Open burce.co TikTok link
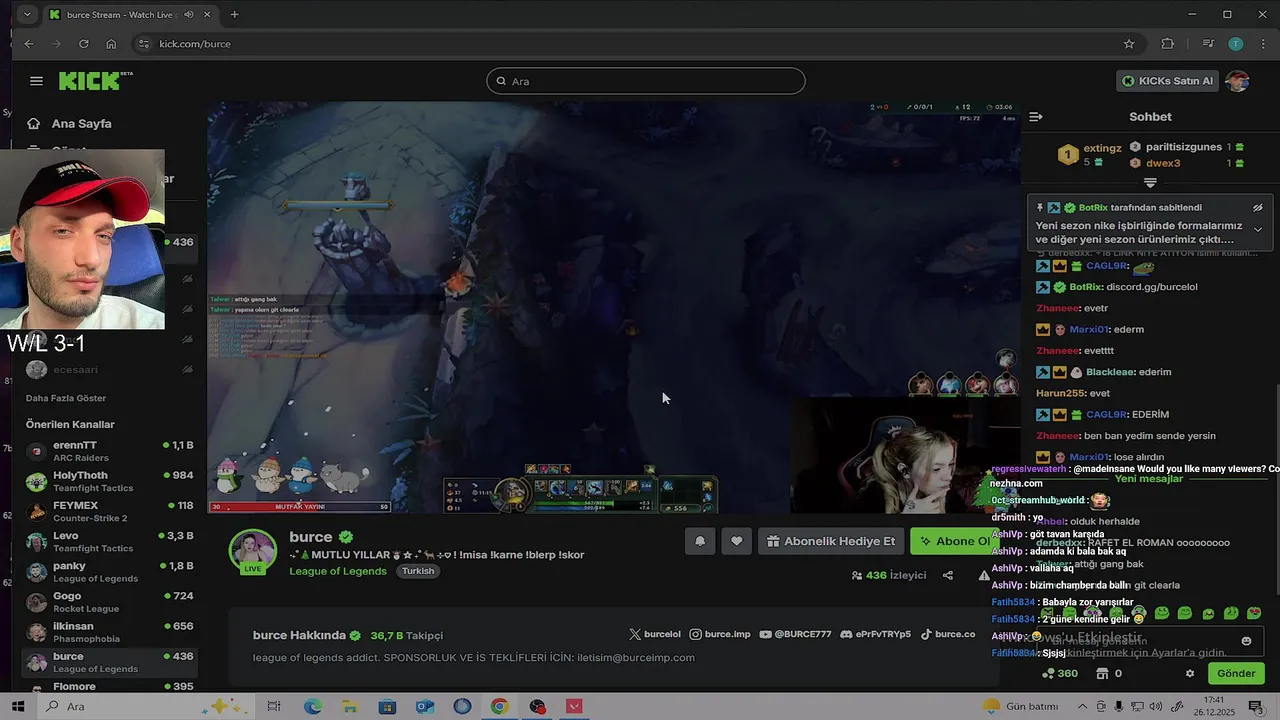Viewport: 1280px width, 720px height. coord(947,634)
